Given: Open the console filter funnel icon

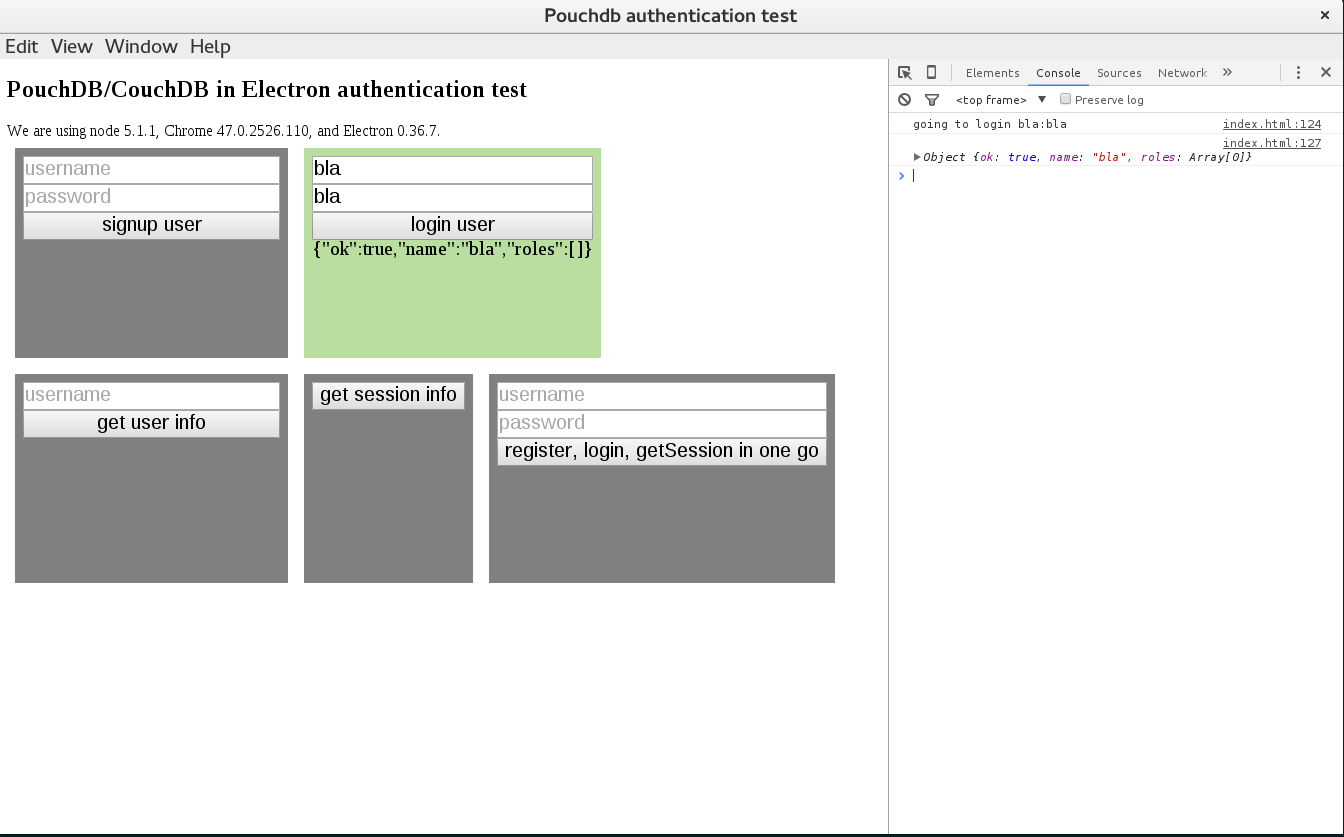Looking at the screenshot, I should pyautogui.click(x=932, y=100).
